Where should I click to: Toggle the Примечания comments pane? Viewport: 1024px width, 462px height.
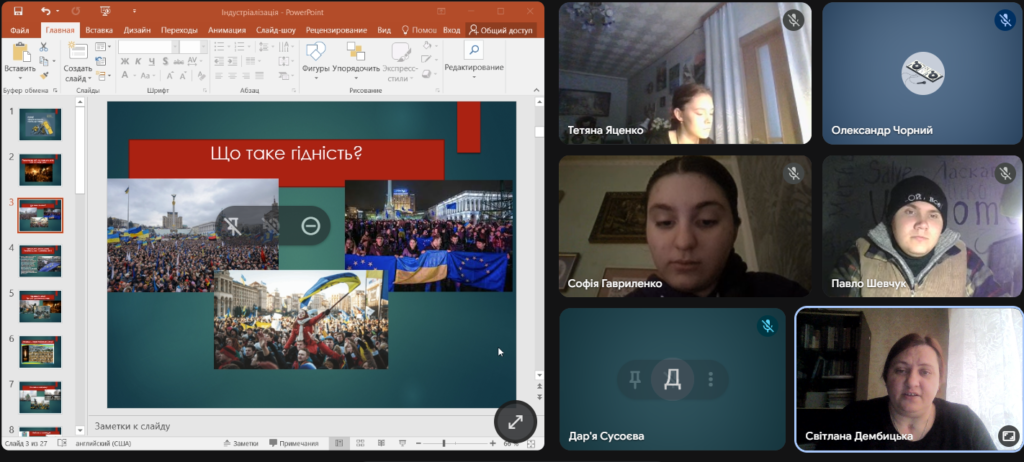[293, 443]
